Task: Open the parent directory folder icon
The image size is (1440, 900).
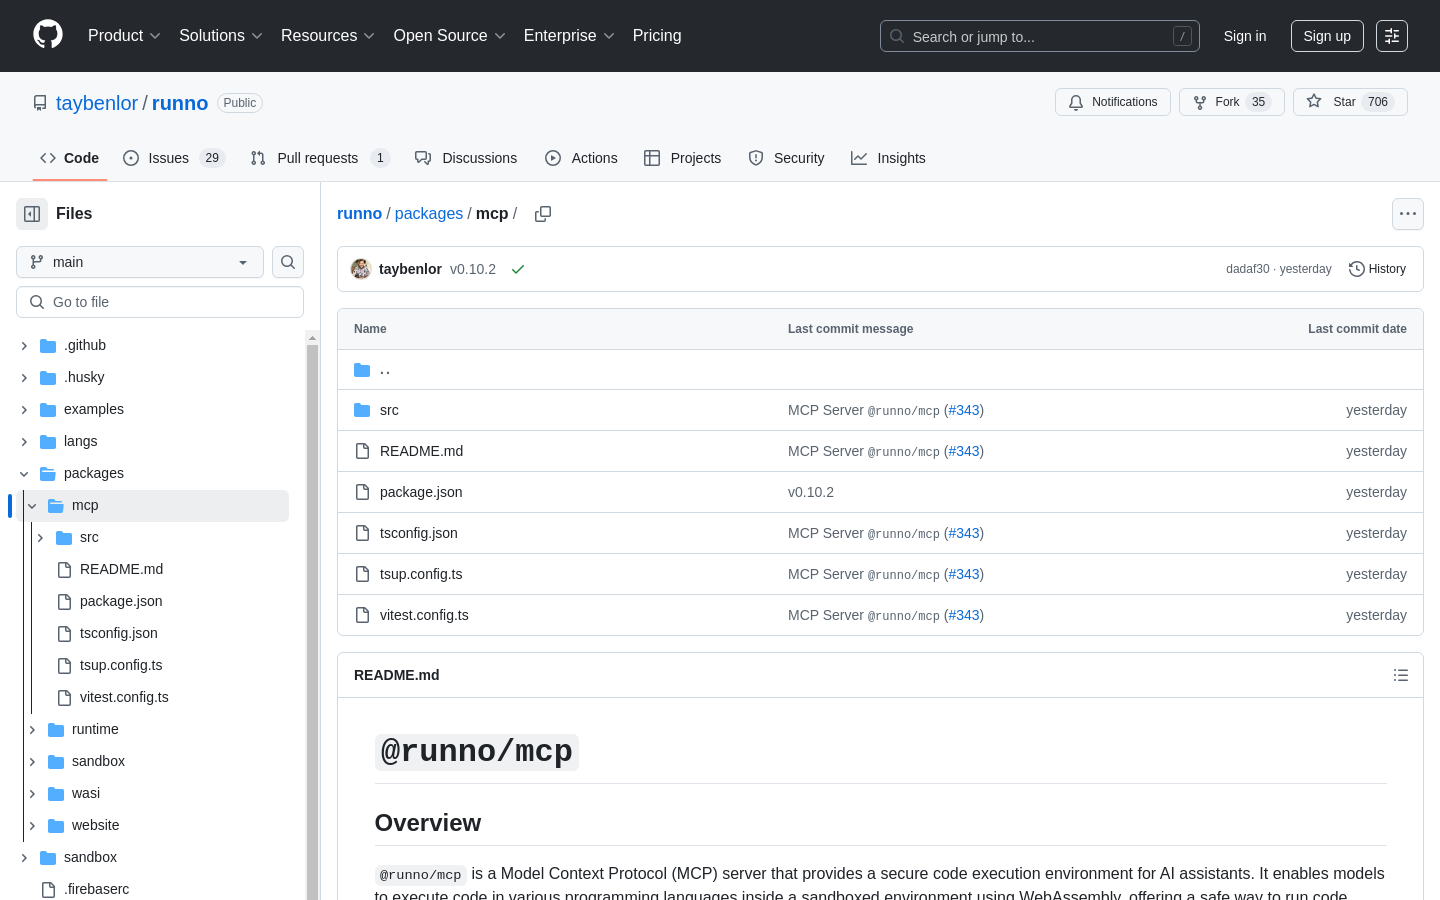Action: (x=362, y=370)
